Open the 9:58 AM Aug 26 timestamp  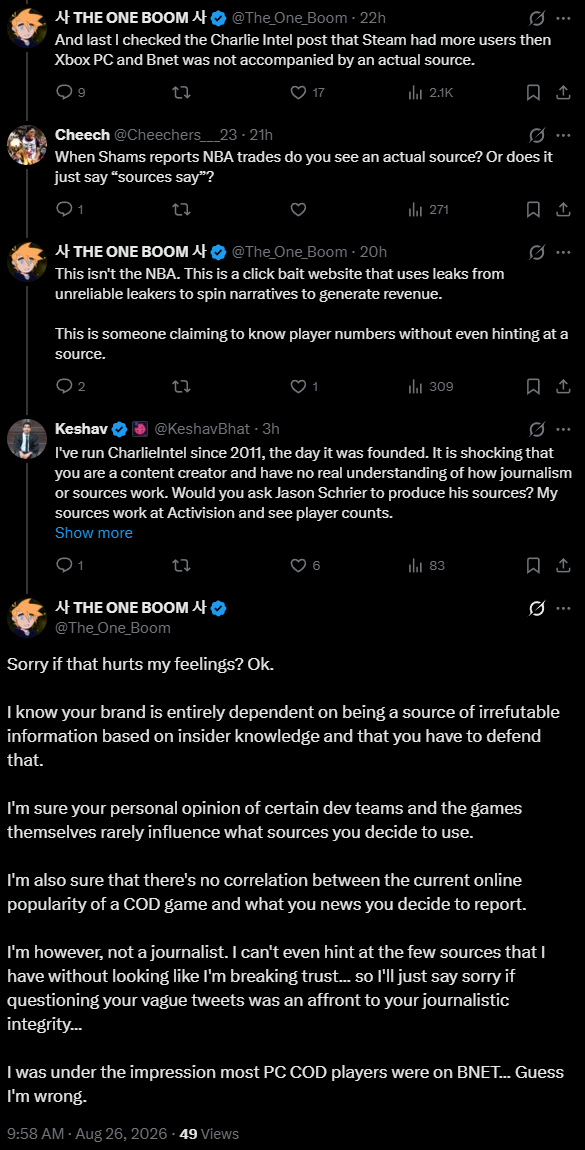pos(87,1133)
